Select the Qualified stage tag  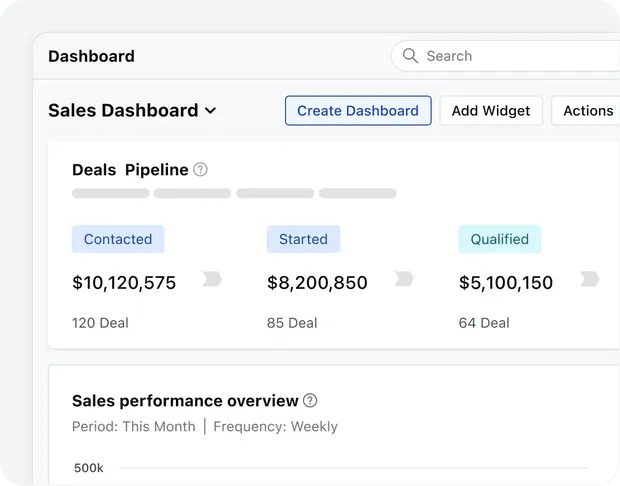[x=500, y=239]
